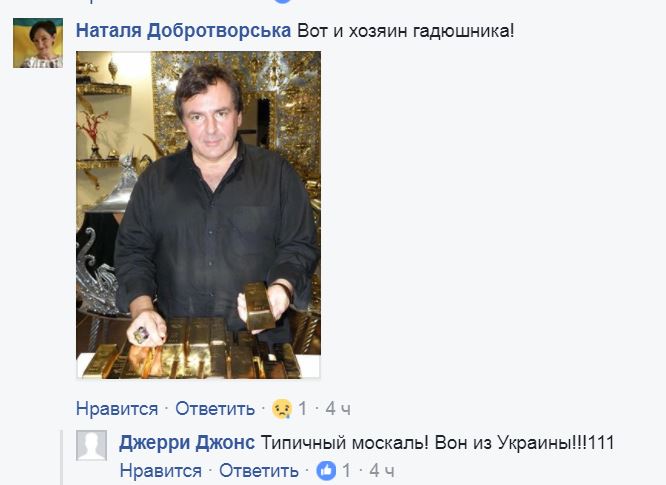Click the crying emoji reaction on the first comment
Image resolution: width=666 pixels, height=485 pixels.
282,409
